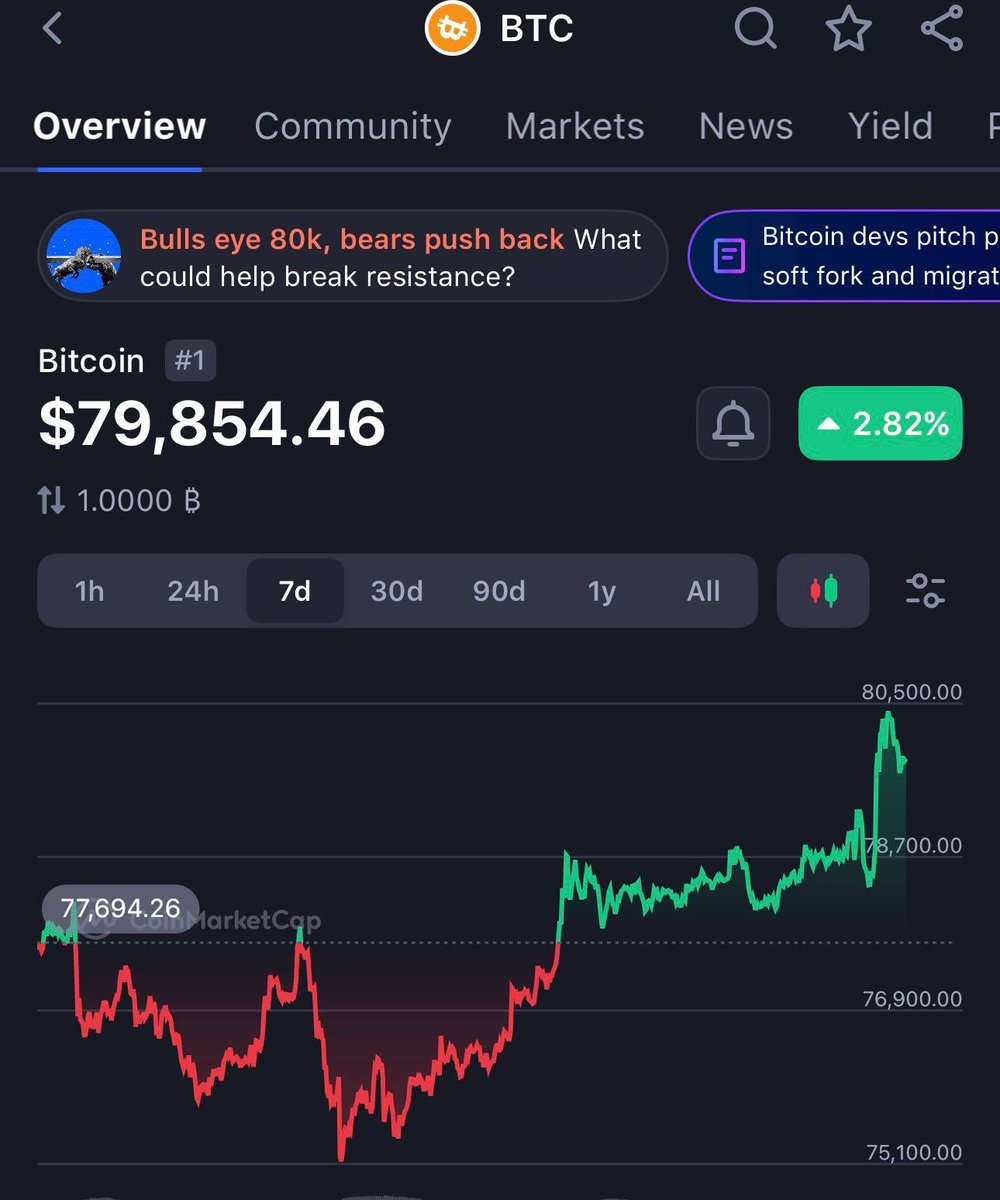Select the 7d chart range
The image size is (1000, 1200).
(x=295, y=591)
